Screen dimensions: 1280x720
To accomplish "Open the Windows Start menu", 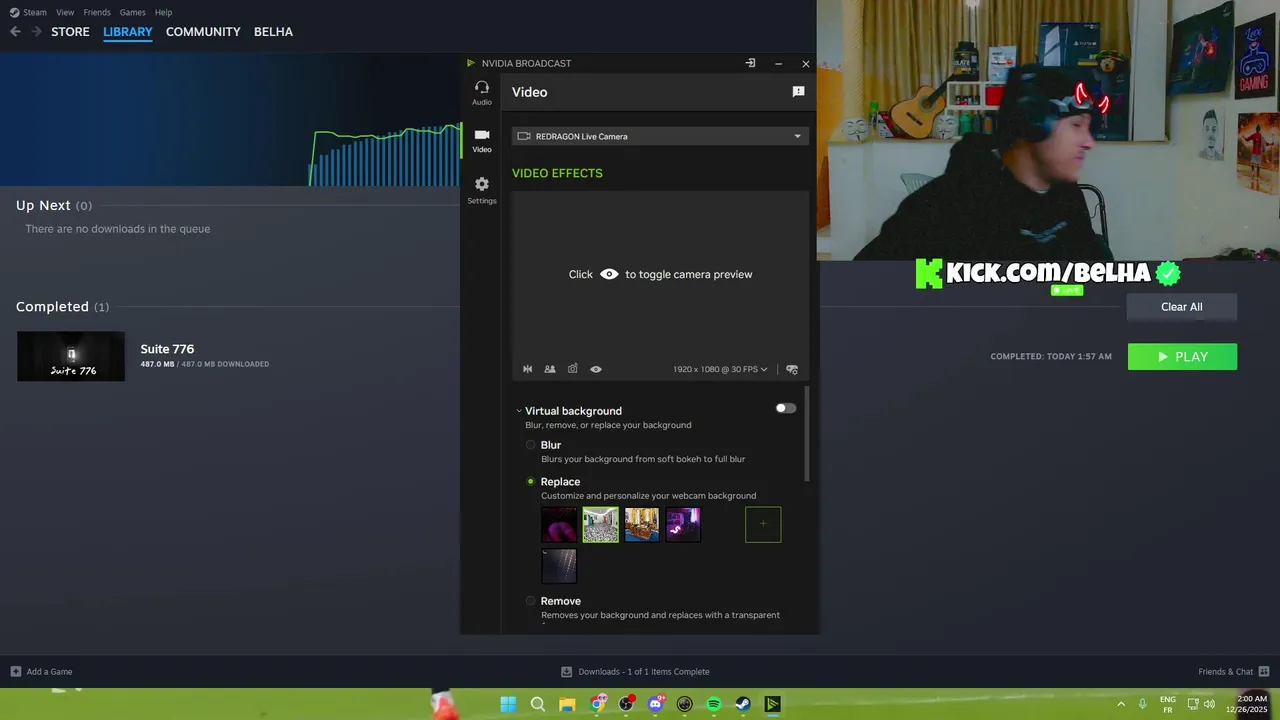I will (508, 704).
